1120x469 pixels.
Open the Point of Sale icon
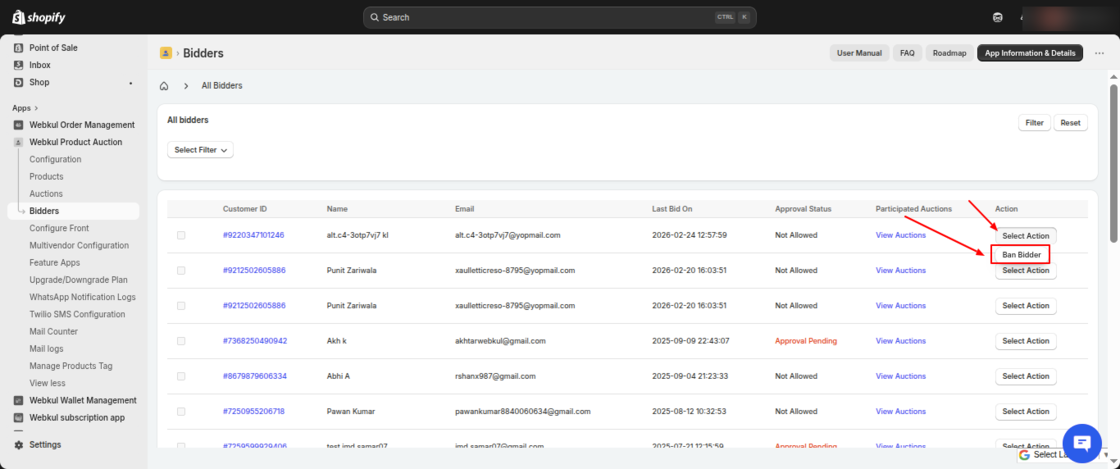(19, 48)
